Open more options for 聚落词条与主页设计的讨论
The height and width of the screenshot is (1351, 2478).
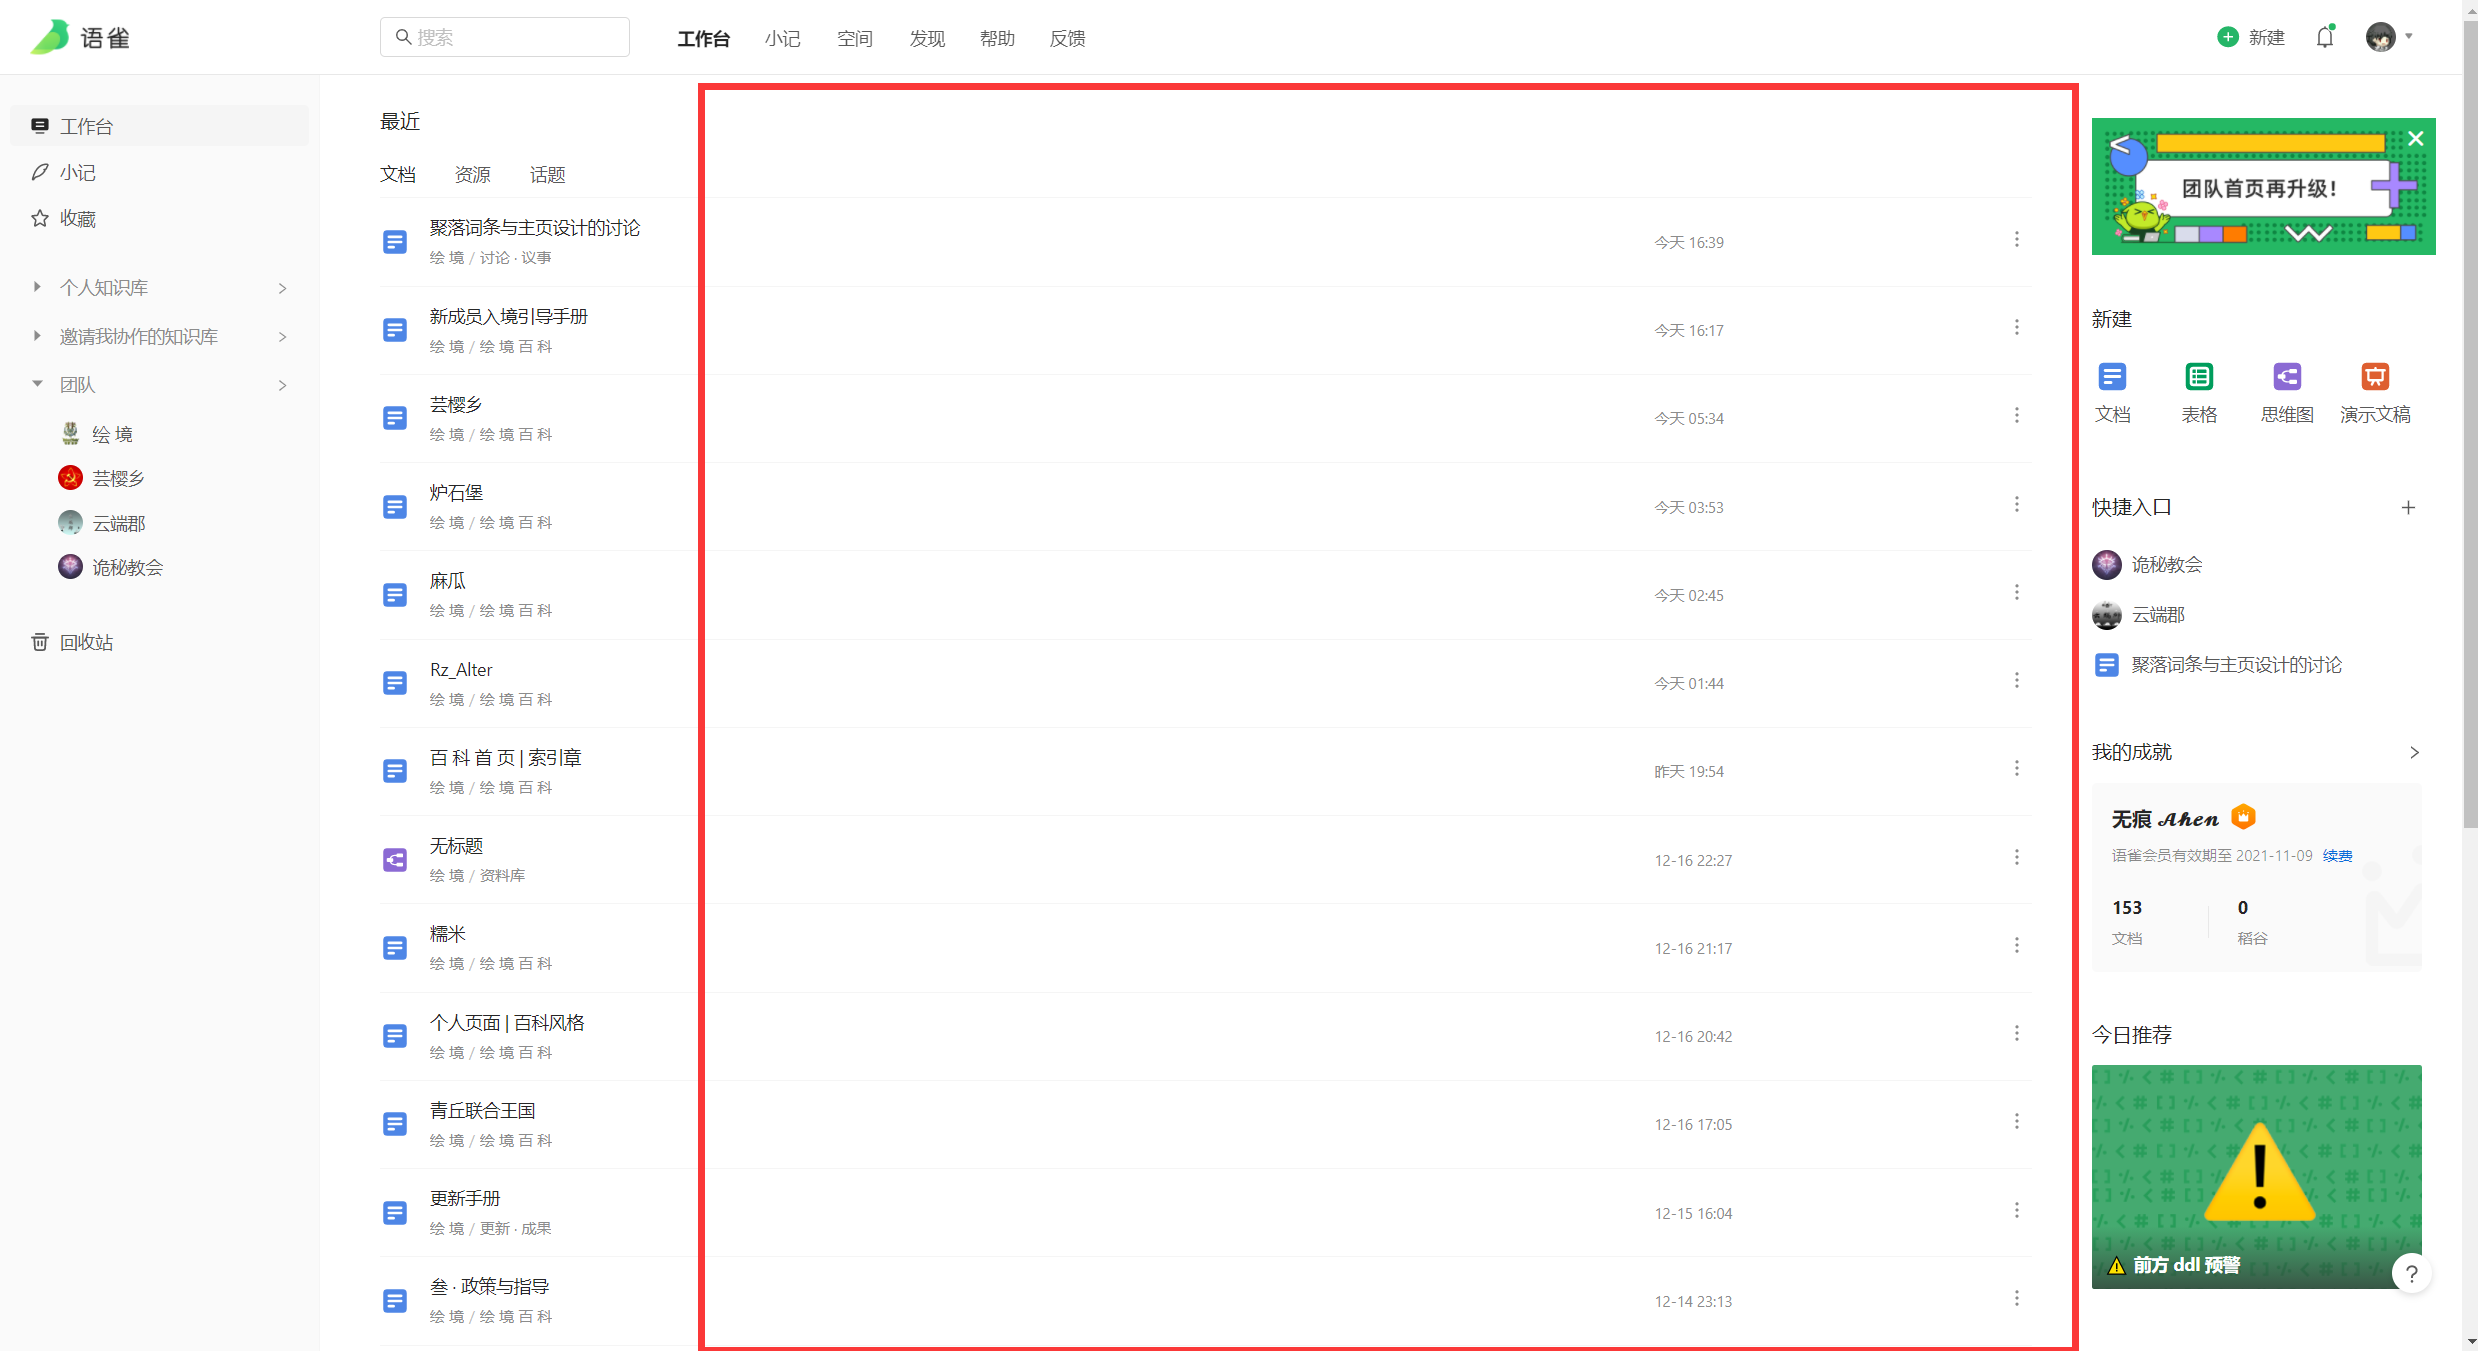coord(2016,240)
